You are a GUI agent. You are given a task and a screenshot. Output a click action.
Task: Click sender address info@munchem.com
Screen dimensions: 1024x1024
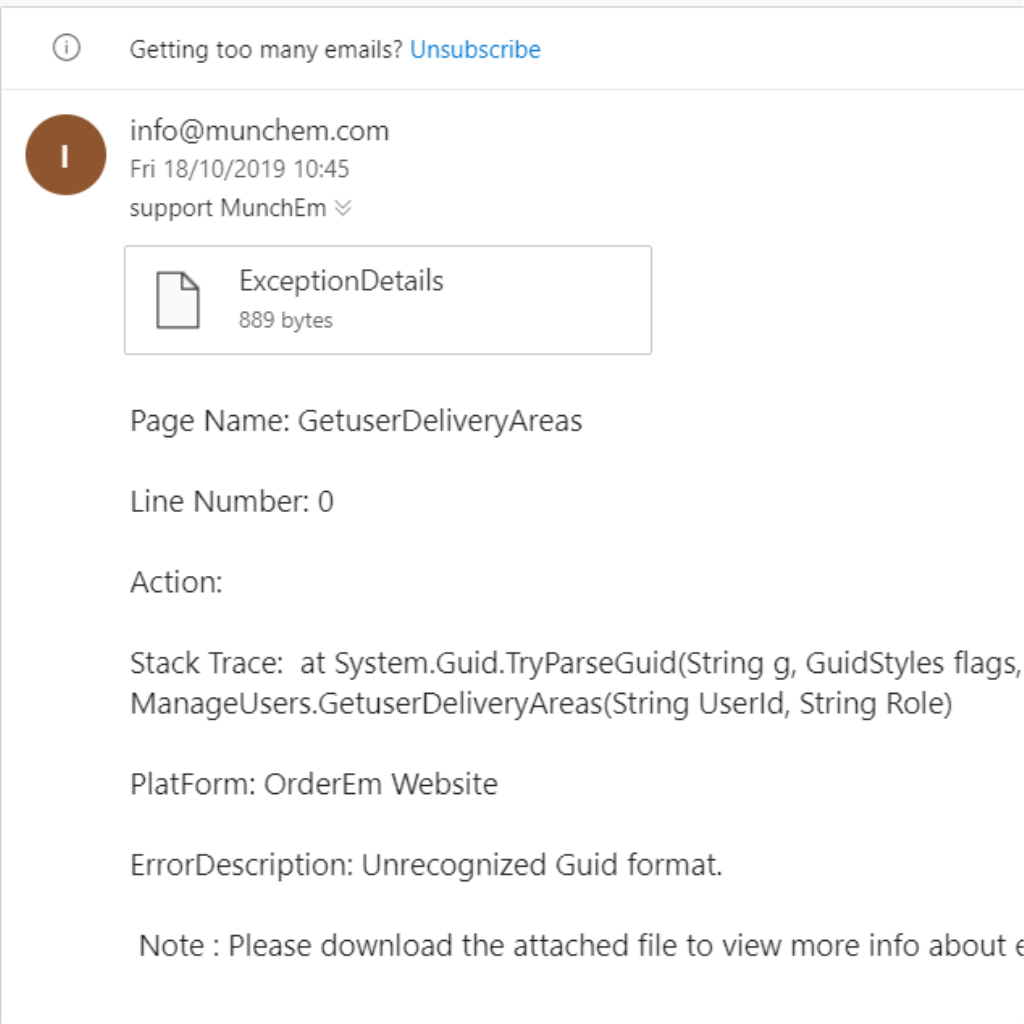coord(259,130)
